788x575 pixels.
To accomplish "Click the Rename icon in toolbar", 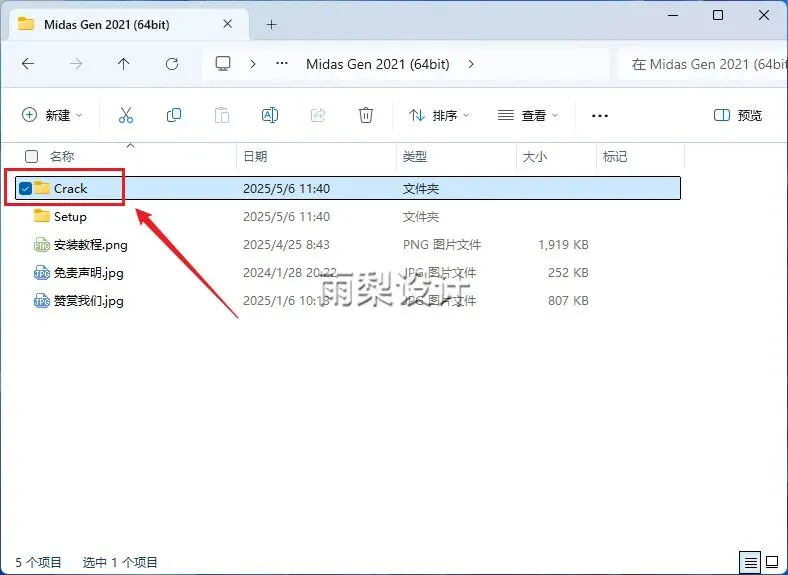I will [270, 115].
